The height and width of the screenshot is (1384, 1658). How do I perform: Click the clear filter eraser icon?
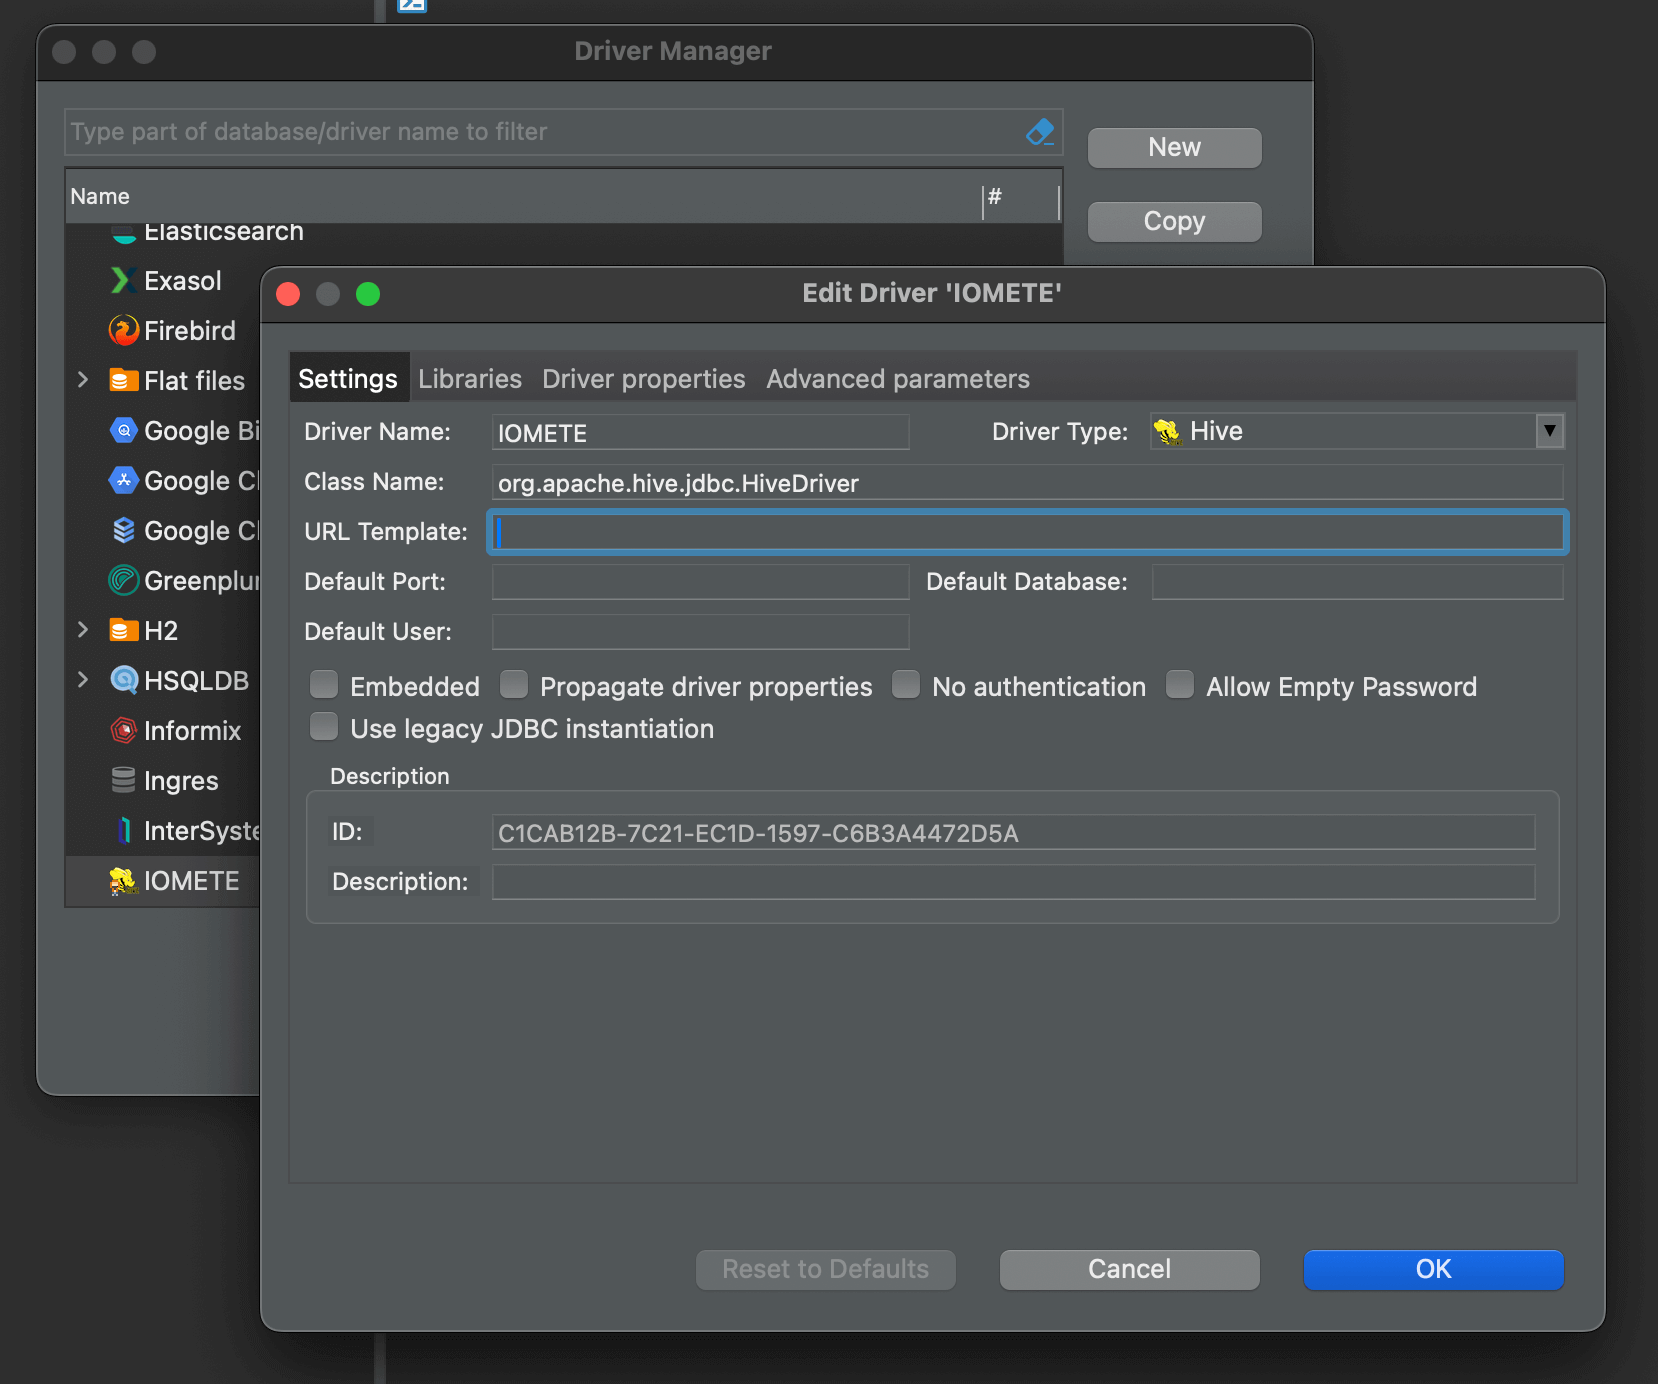tap(1040, 132)
